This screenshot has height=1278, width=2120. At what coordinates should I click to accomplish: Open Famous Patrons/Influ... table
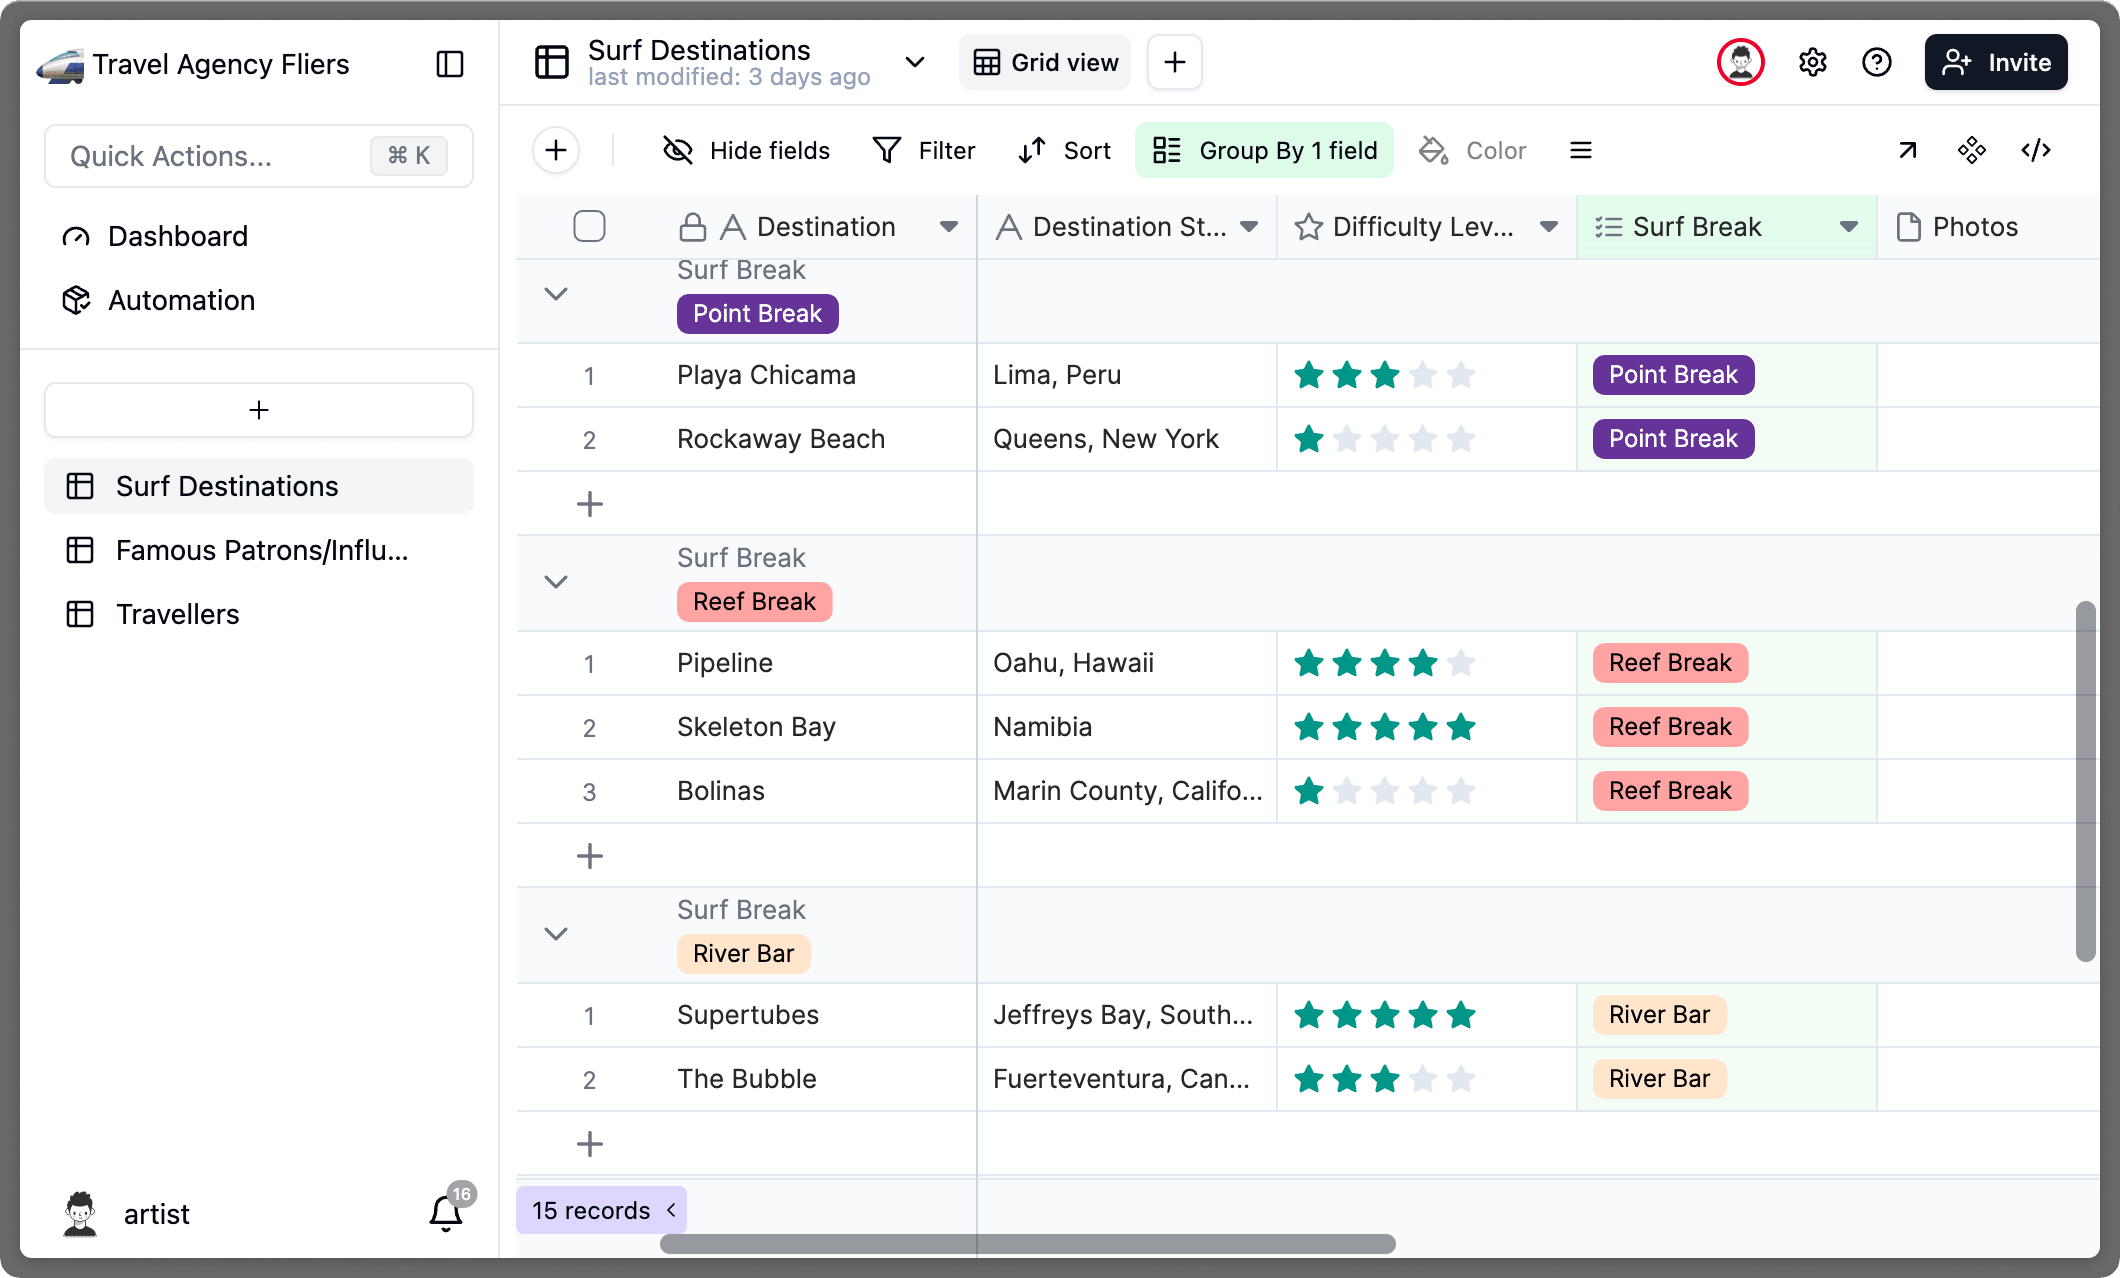[259, 550]
